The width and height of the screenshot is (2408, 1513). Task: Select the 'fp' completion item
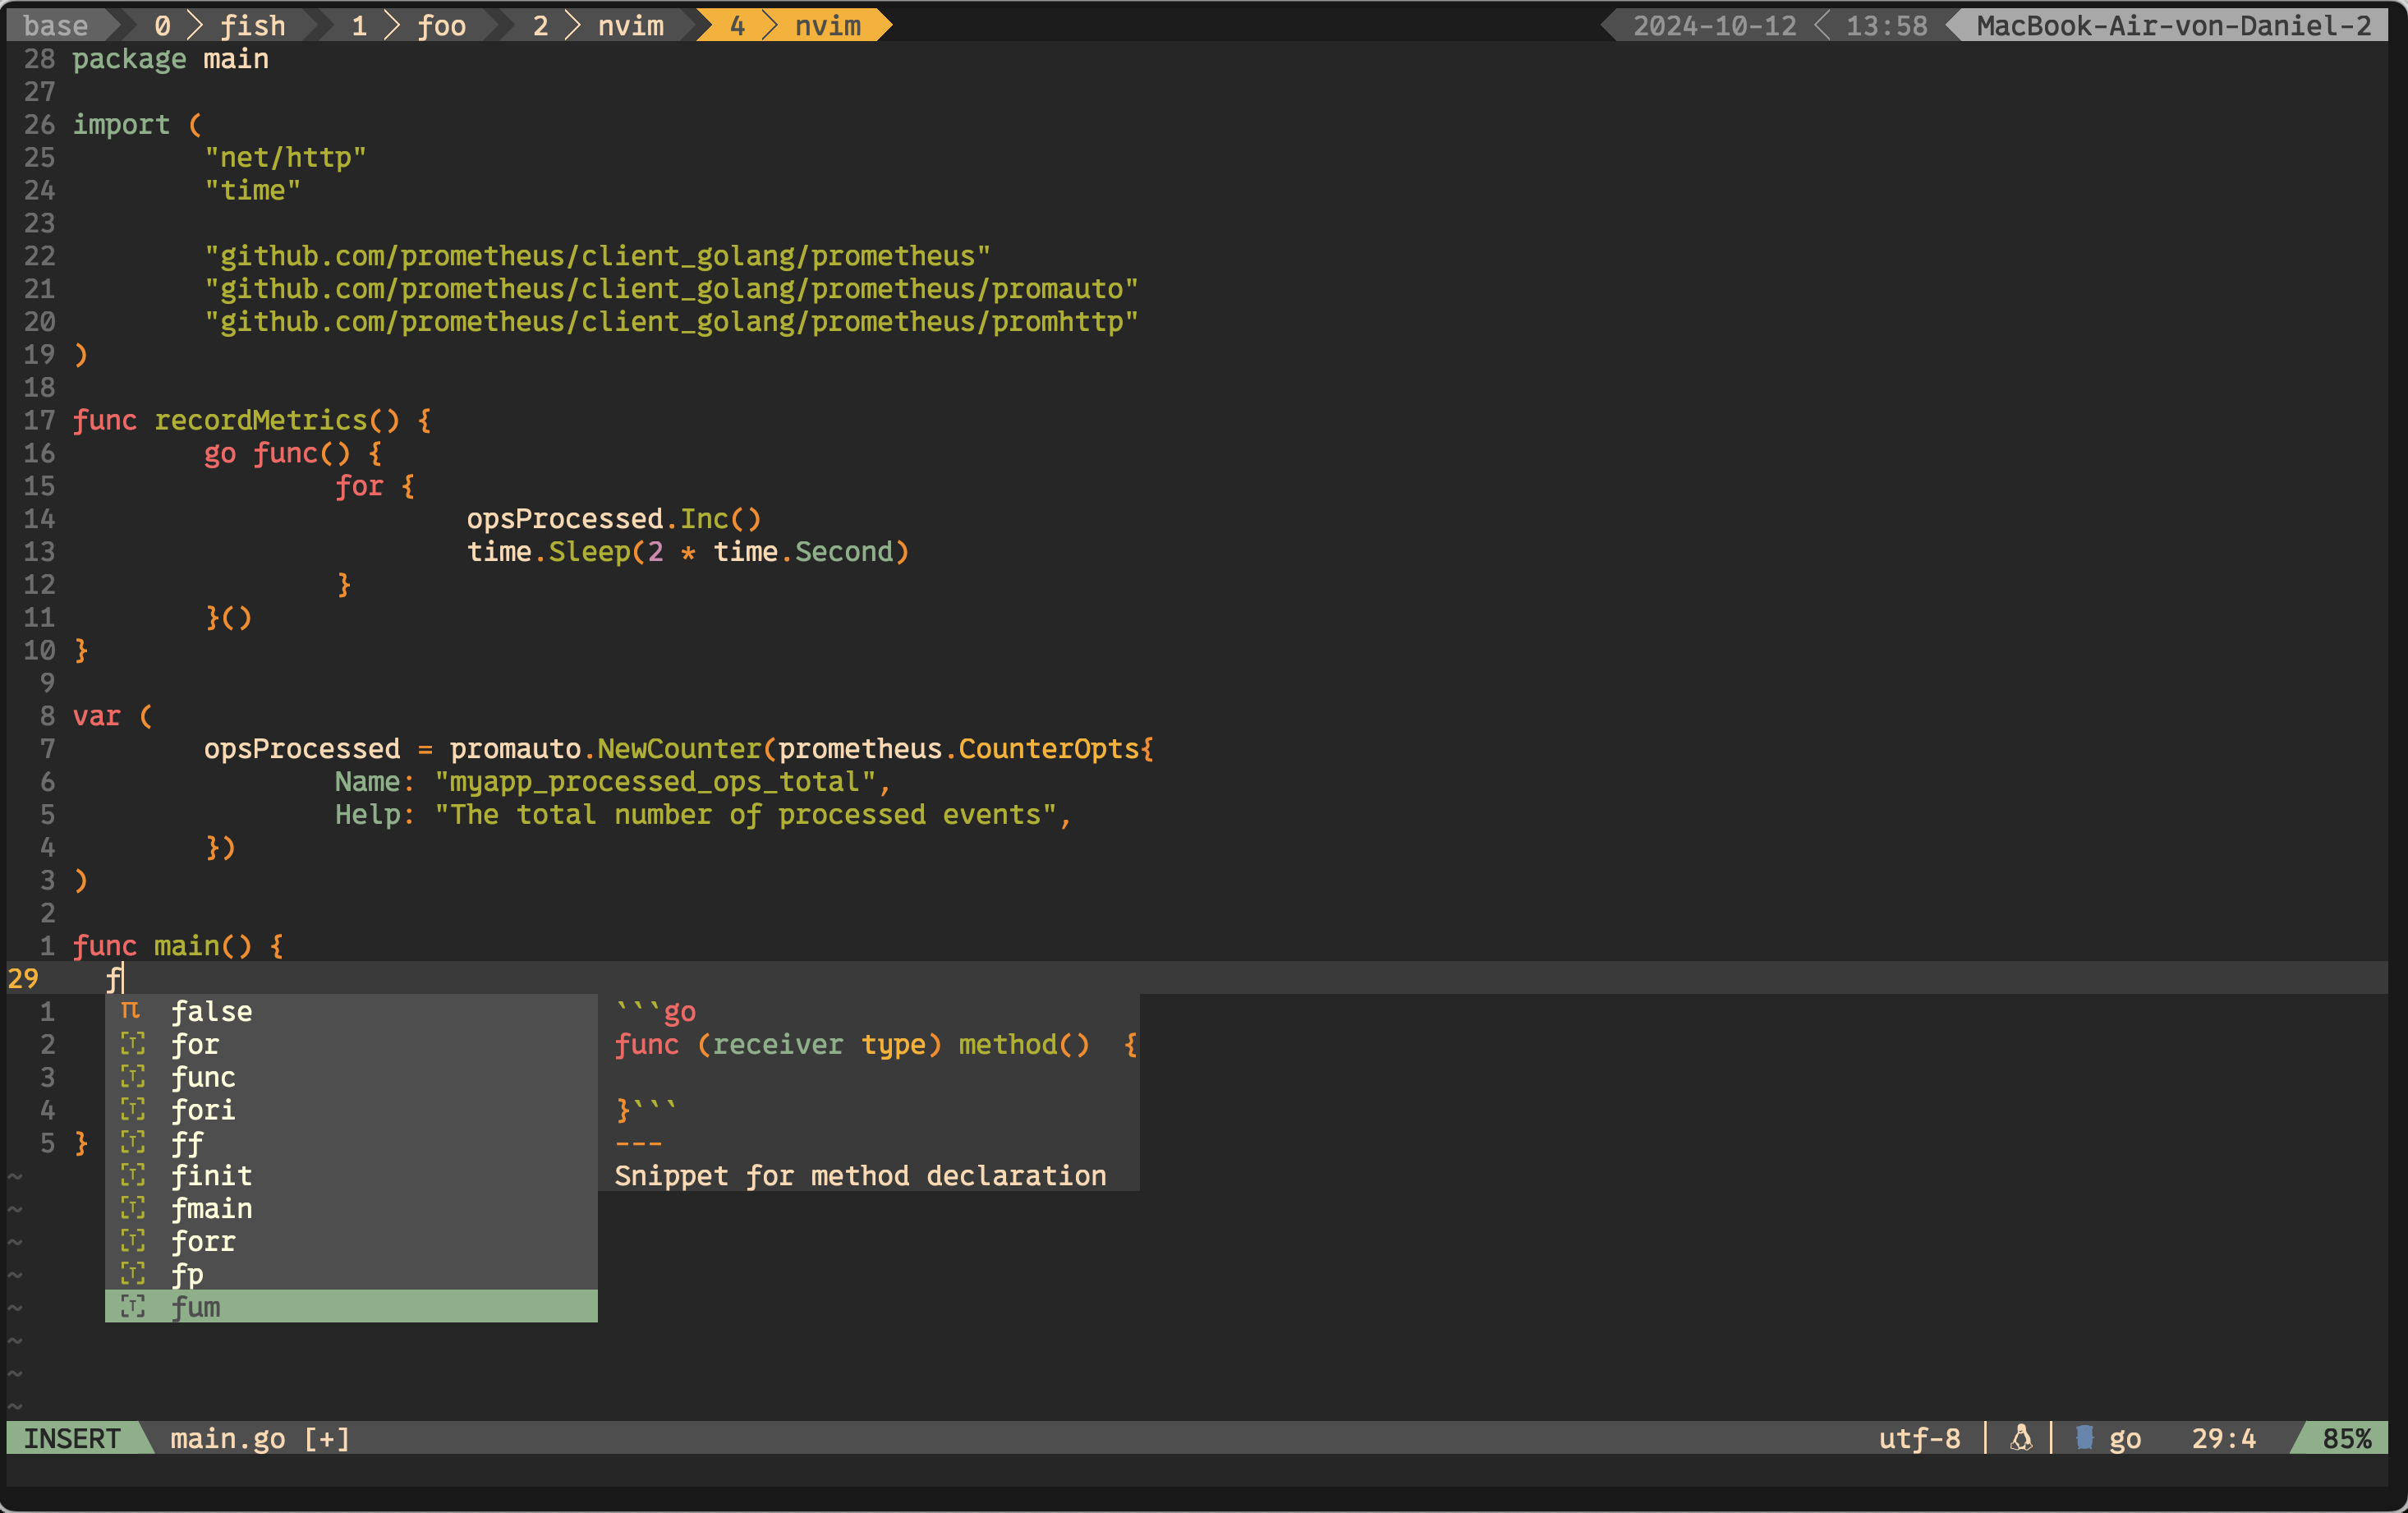187,1274
